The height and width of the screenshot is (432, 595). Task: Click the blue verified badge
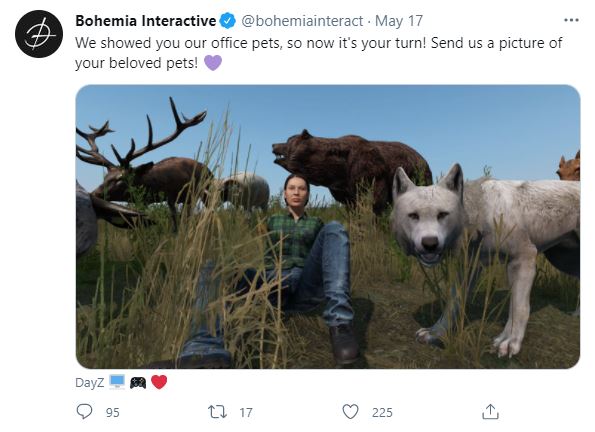(228, 21)
